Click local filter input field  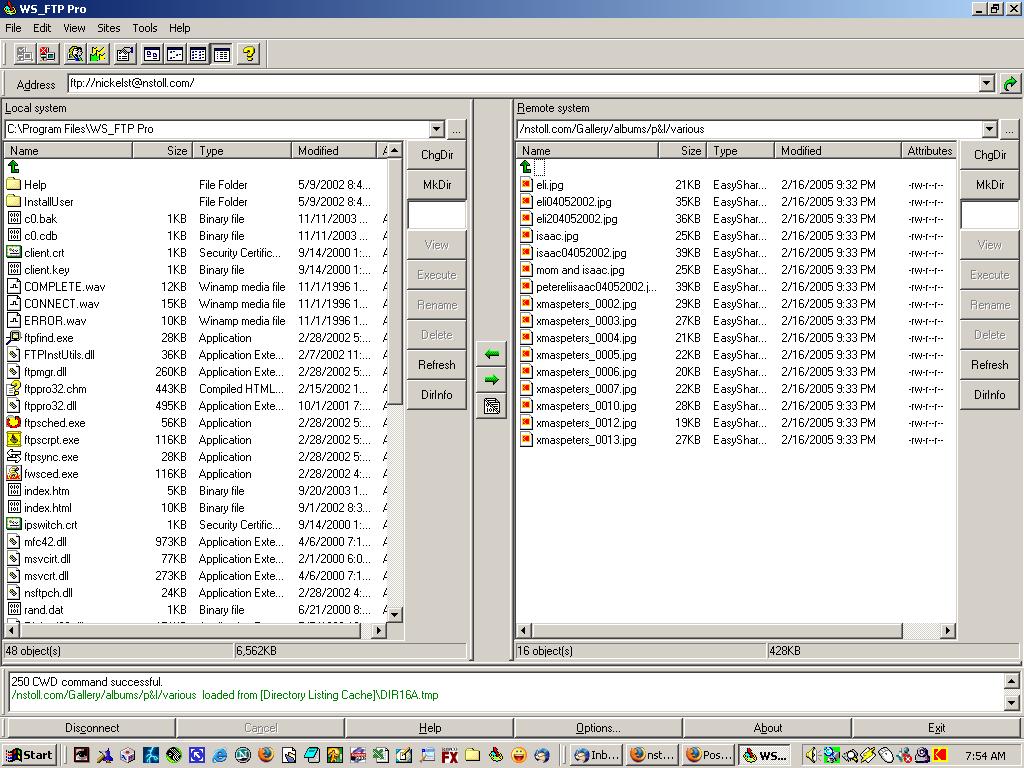(x=437, y=214)
